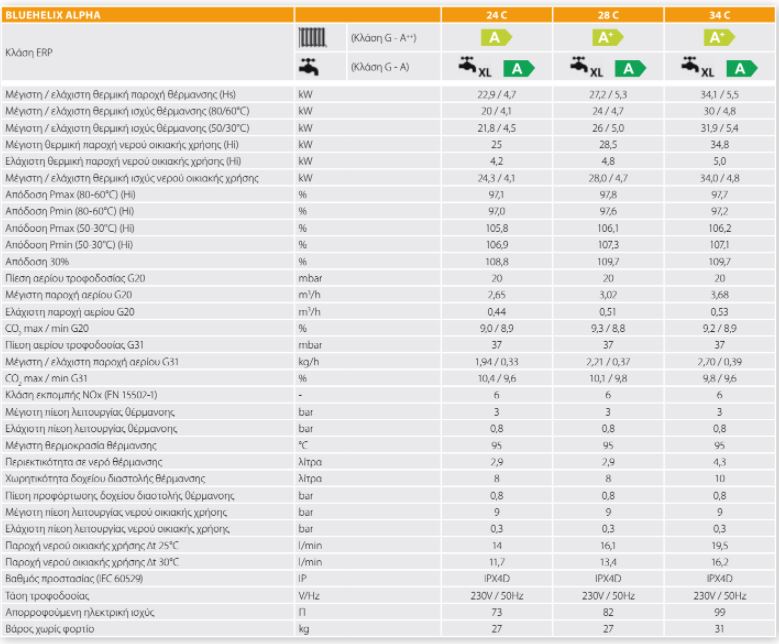Screen dimensions: 779x644
Task: Click the kg/h unit cell
Action: 309,362
